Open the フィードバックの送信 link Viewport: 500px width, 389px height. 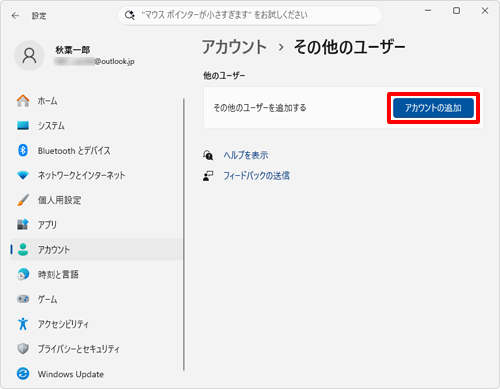[256, 176]
